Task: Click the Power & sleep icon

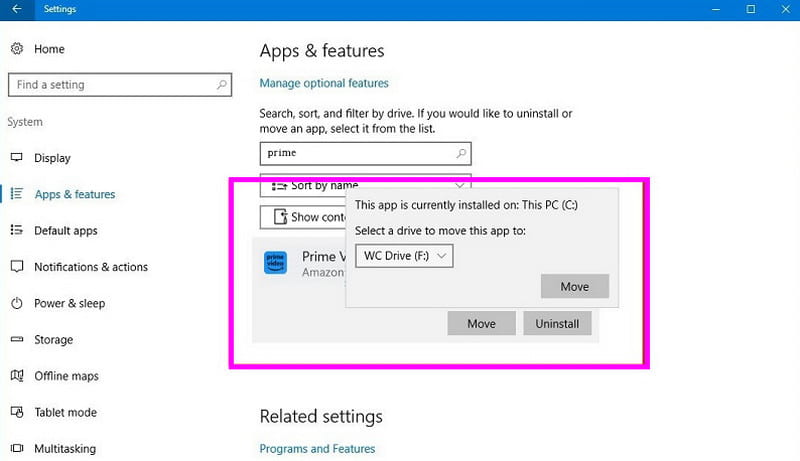Action: pos(17,303)
